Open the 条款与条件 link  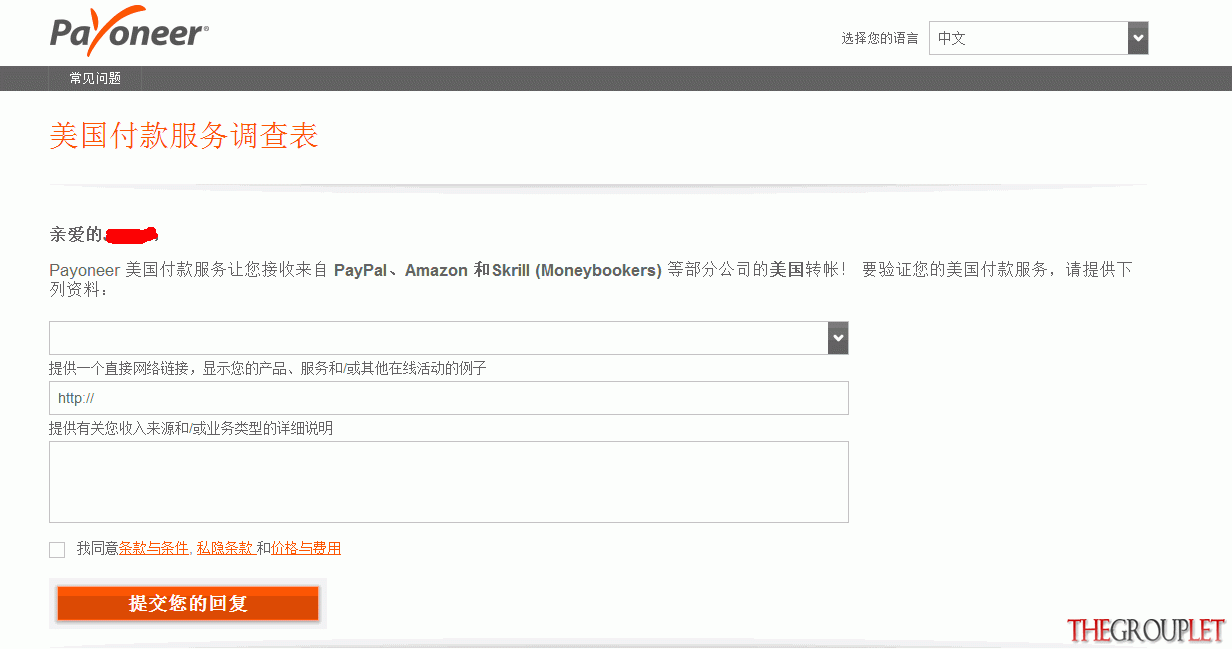tap(154, 548)
